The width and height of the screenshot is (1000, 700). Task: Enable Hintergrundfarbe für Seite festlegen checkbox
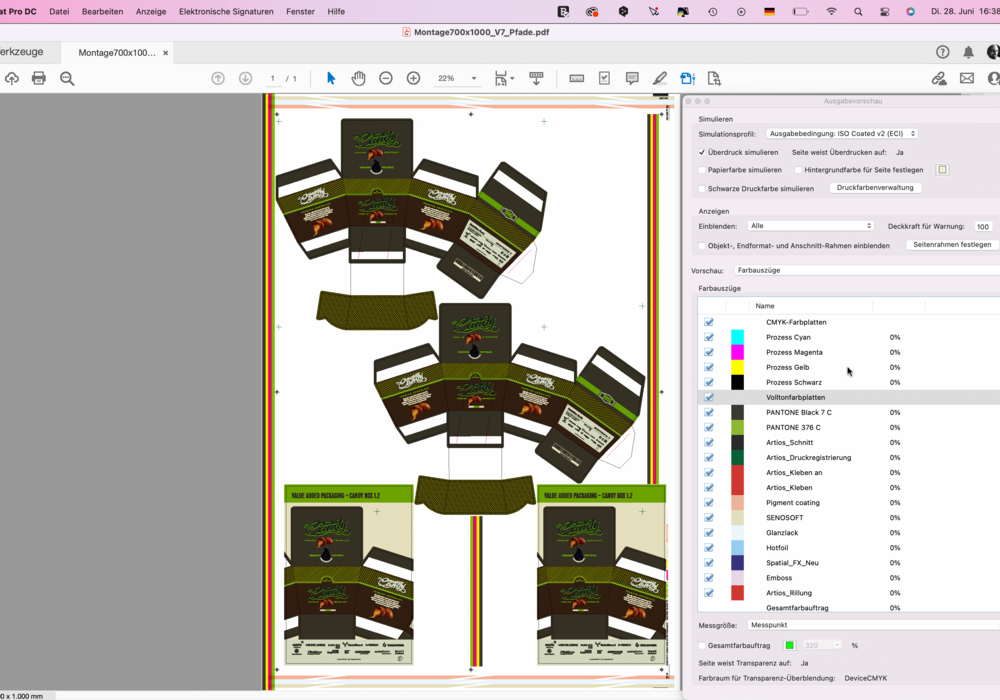798,170
